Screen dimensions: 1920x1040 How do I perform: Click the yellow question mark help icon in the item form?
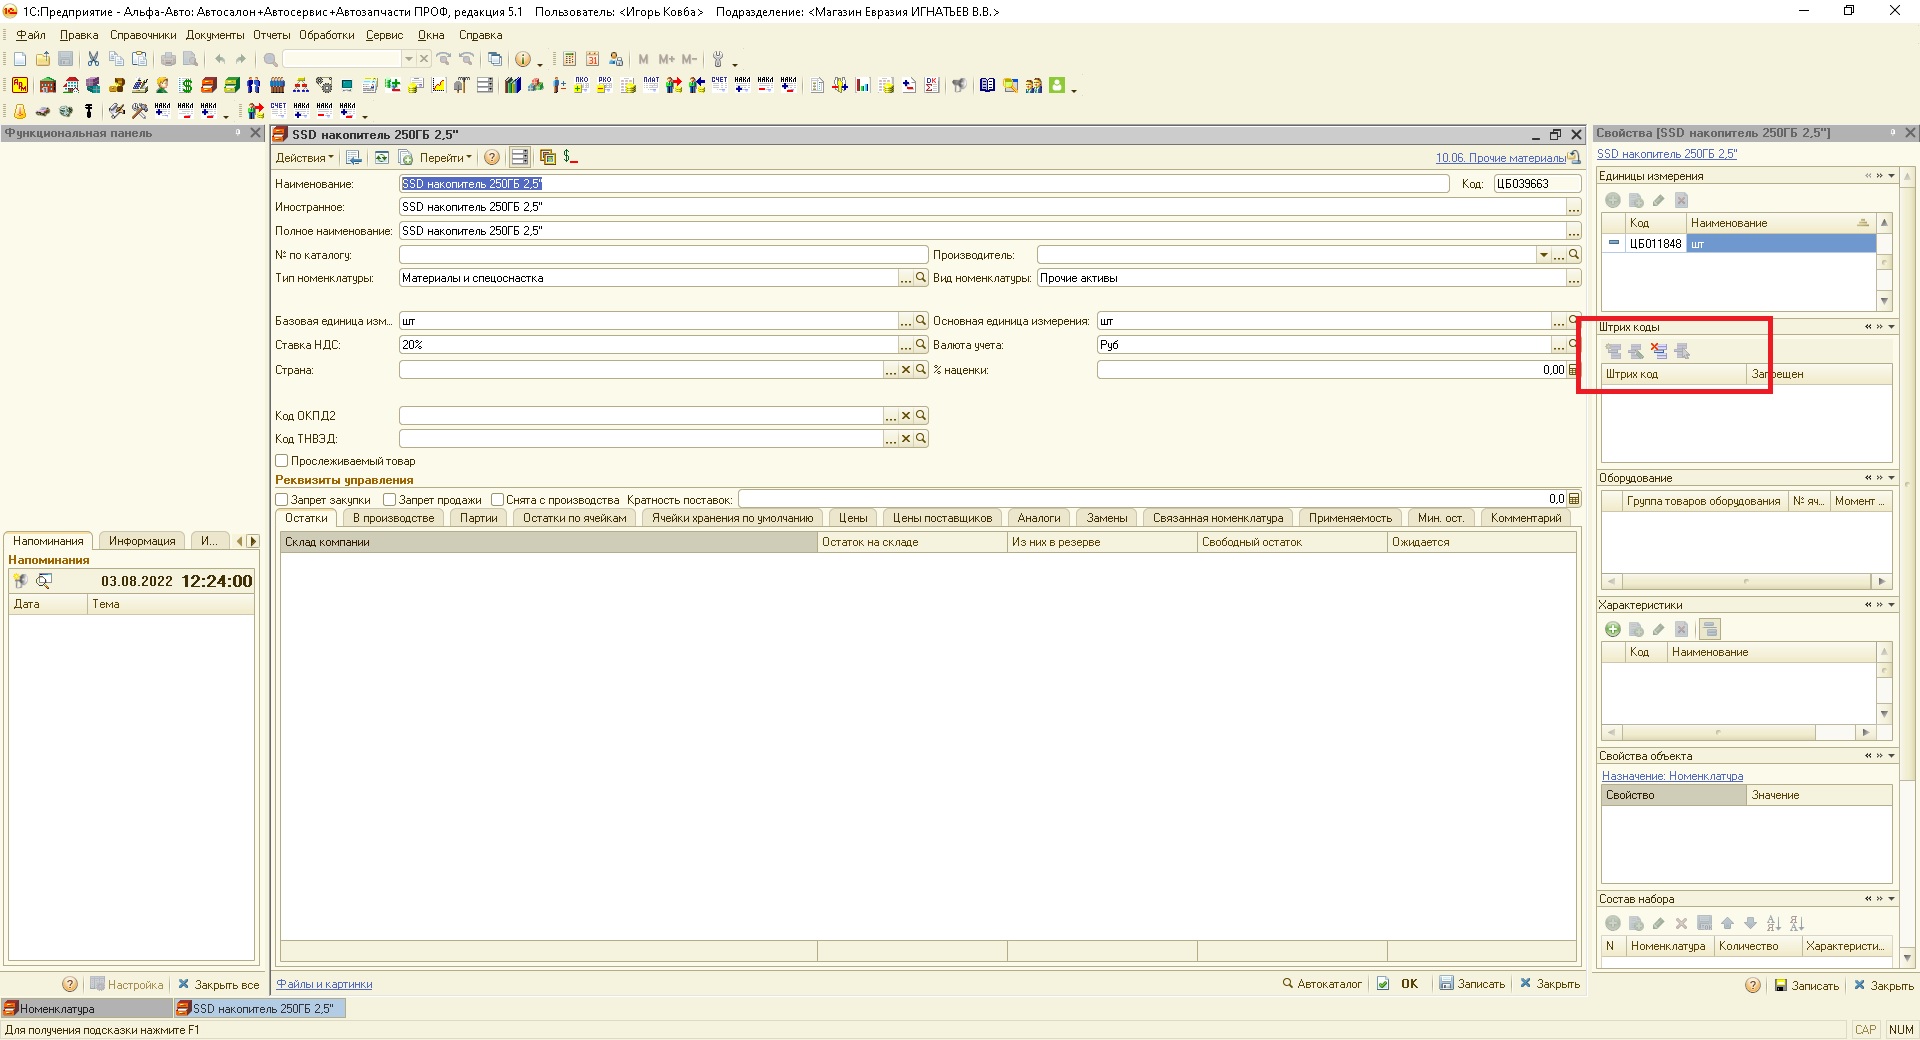click(x=492, y=157)
